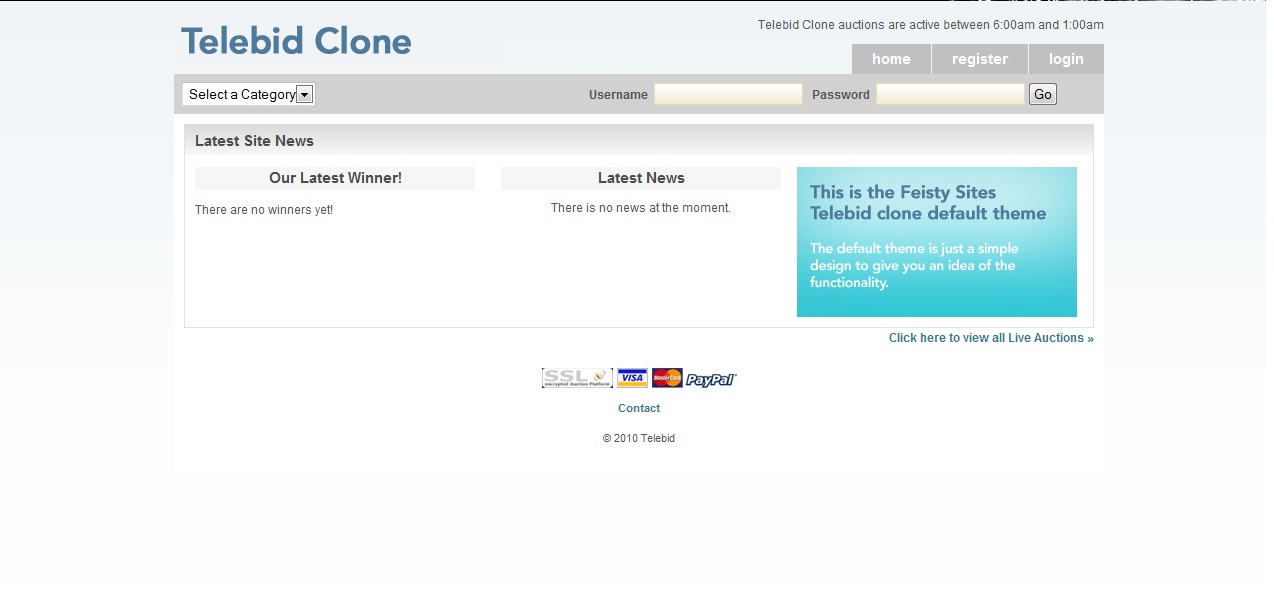1274x602 pixels.
Task: Click the Feisty Sites default theme banner
Action: 936,242
